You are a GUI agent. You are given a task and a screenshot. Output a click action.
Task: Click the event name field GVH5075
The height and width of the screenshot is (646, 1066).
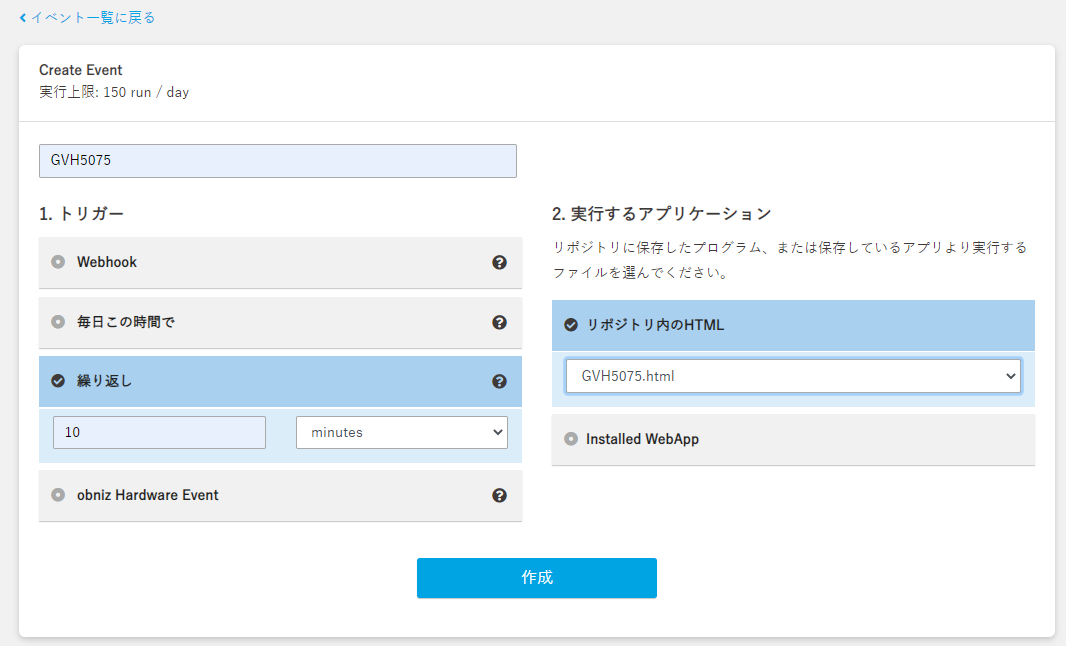pyautogui.click(x=277, y=160)
